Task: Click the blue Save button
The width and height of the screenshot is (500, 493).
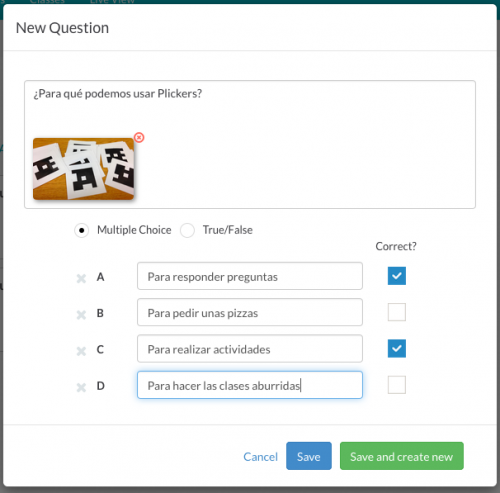Action: (x=309, y=456)
